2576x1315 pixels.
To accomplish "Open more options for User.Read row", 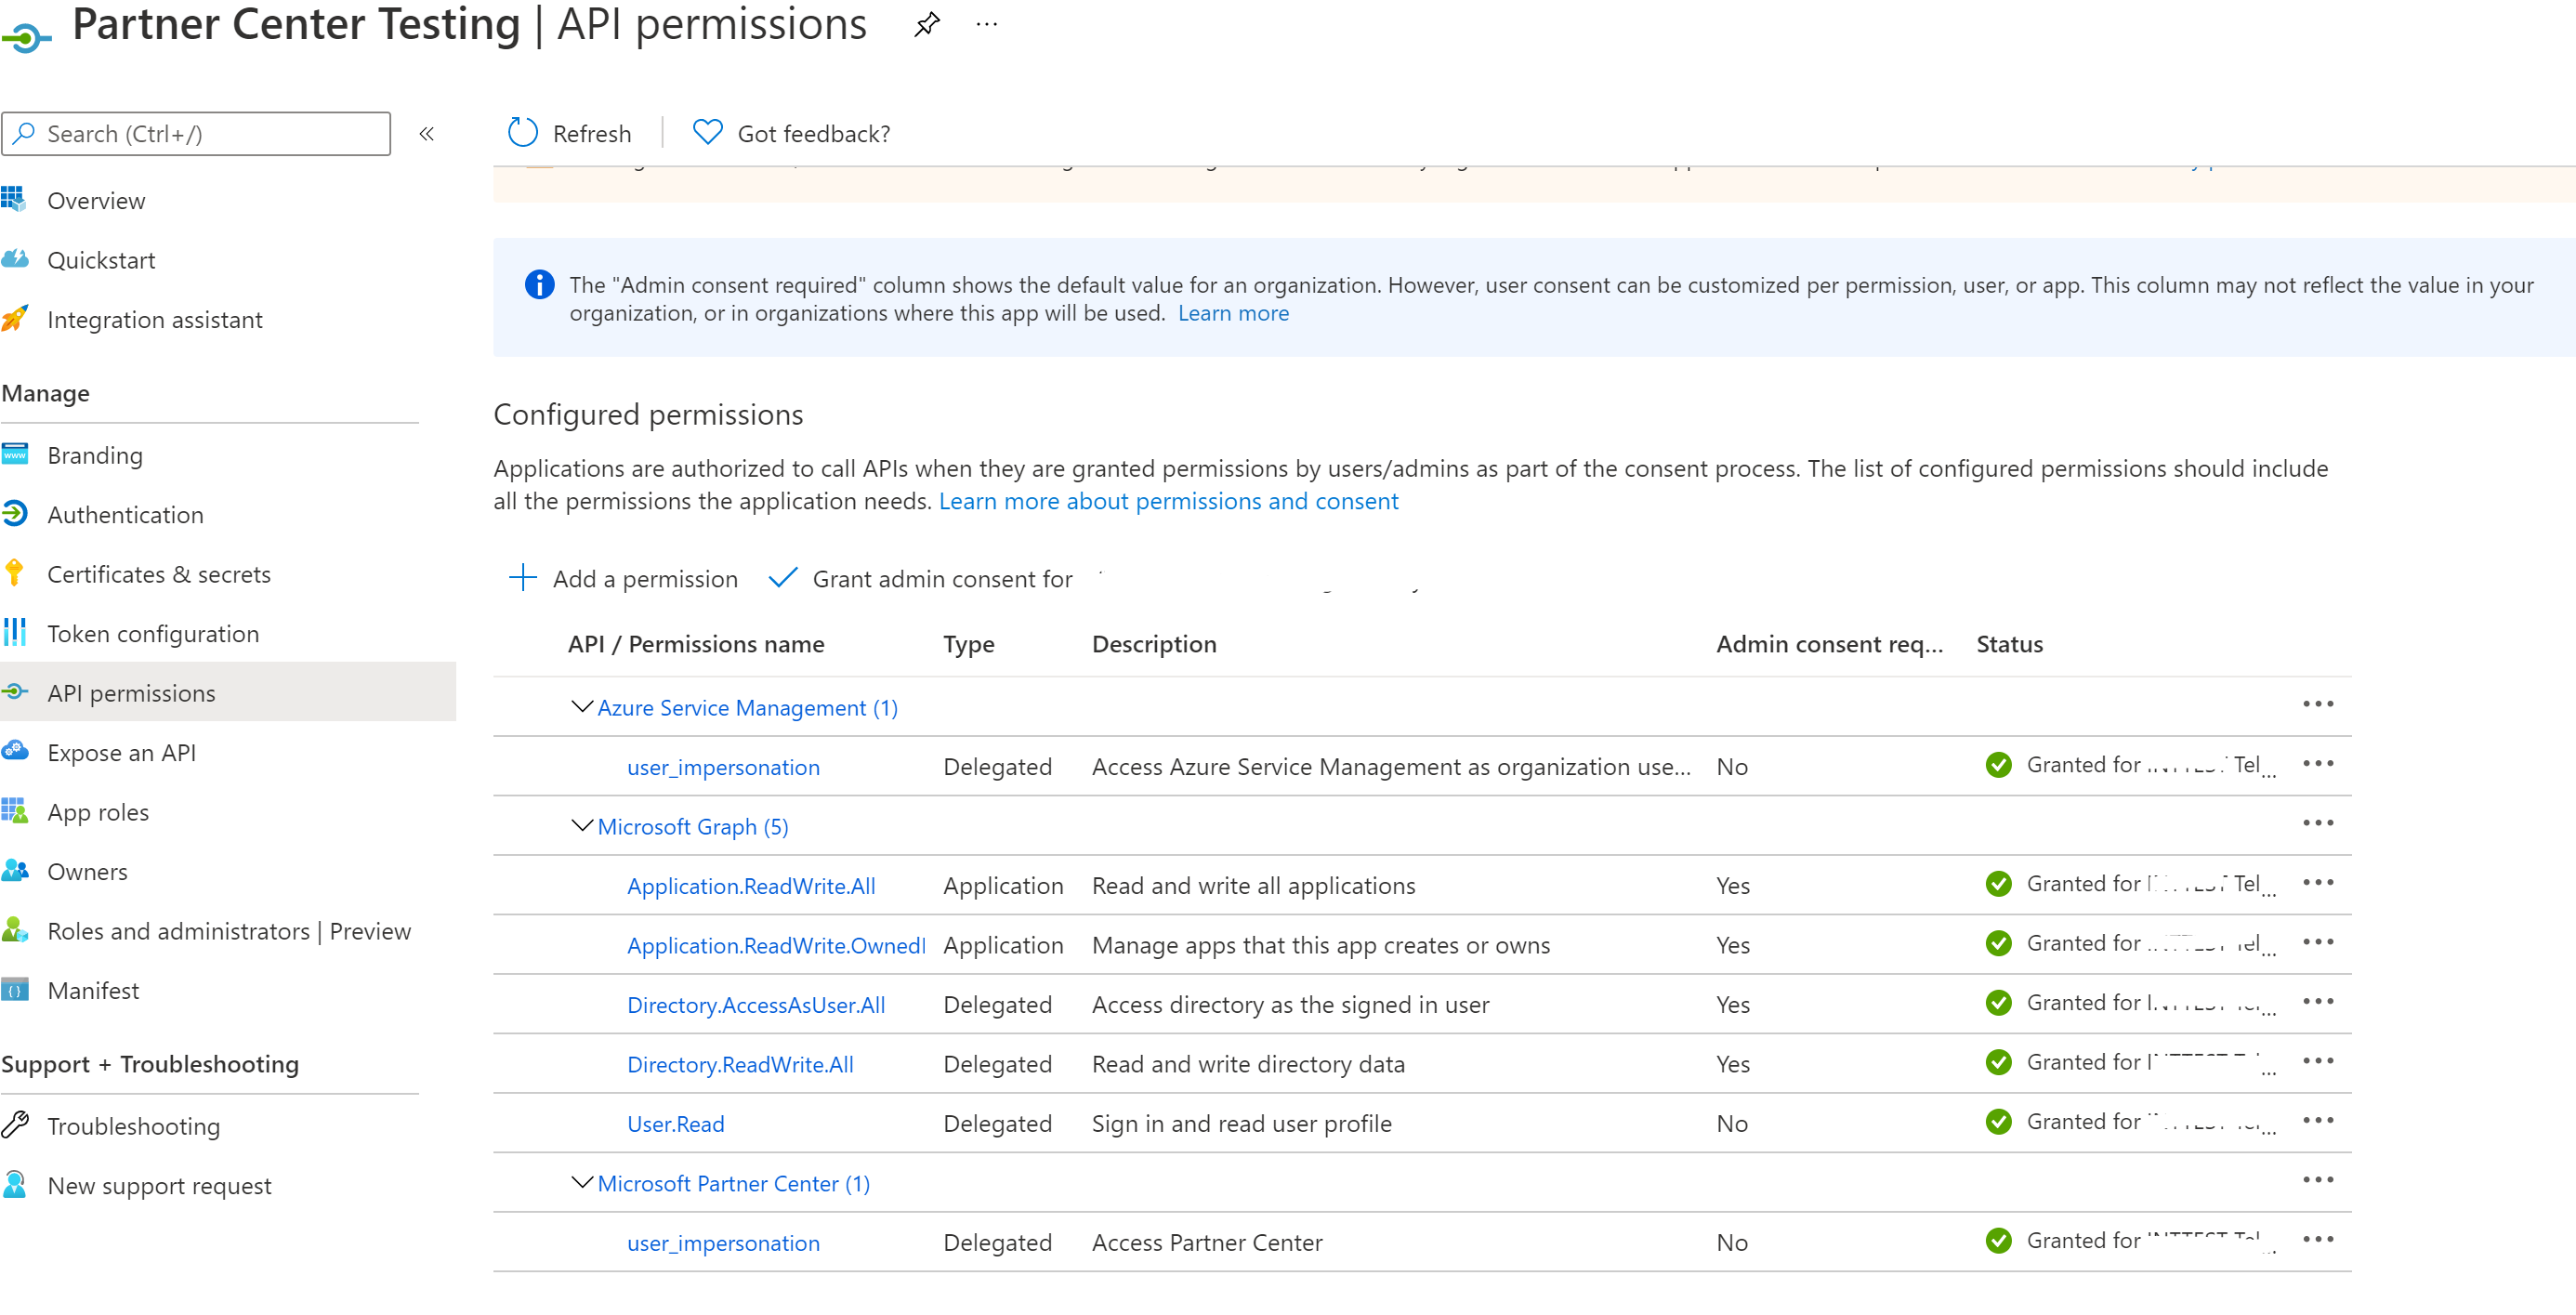I will pos(2317,1121).
